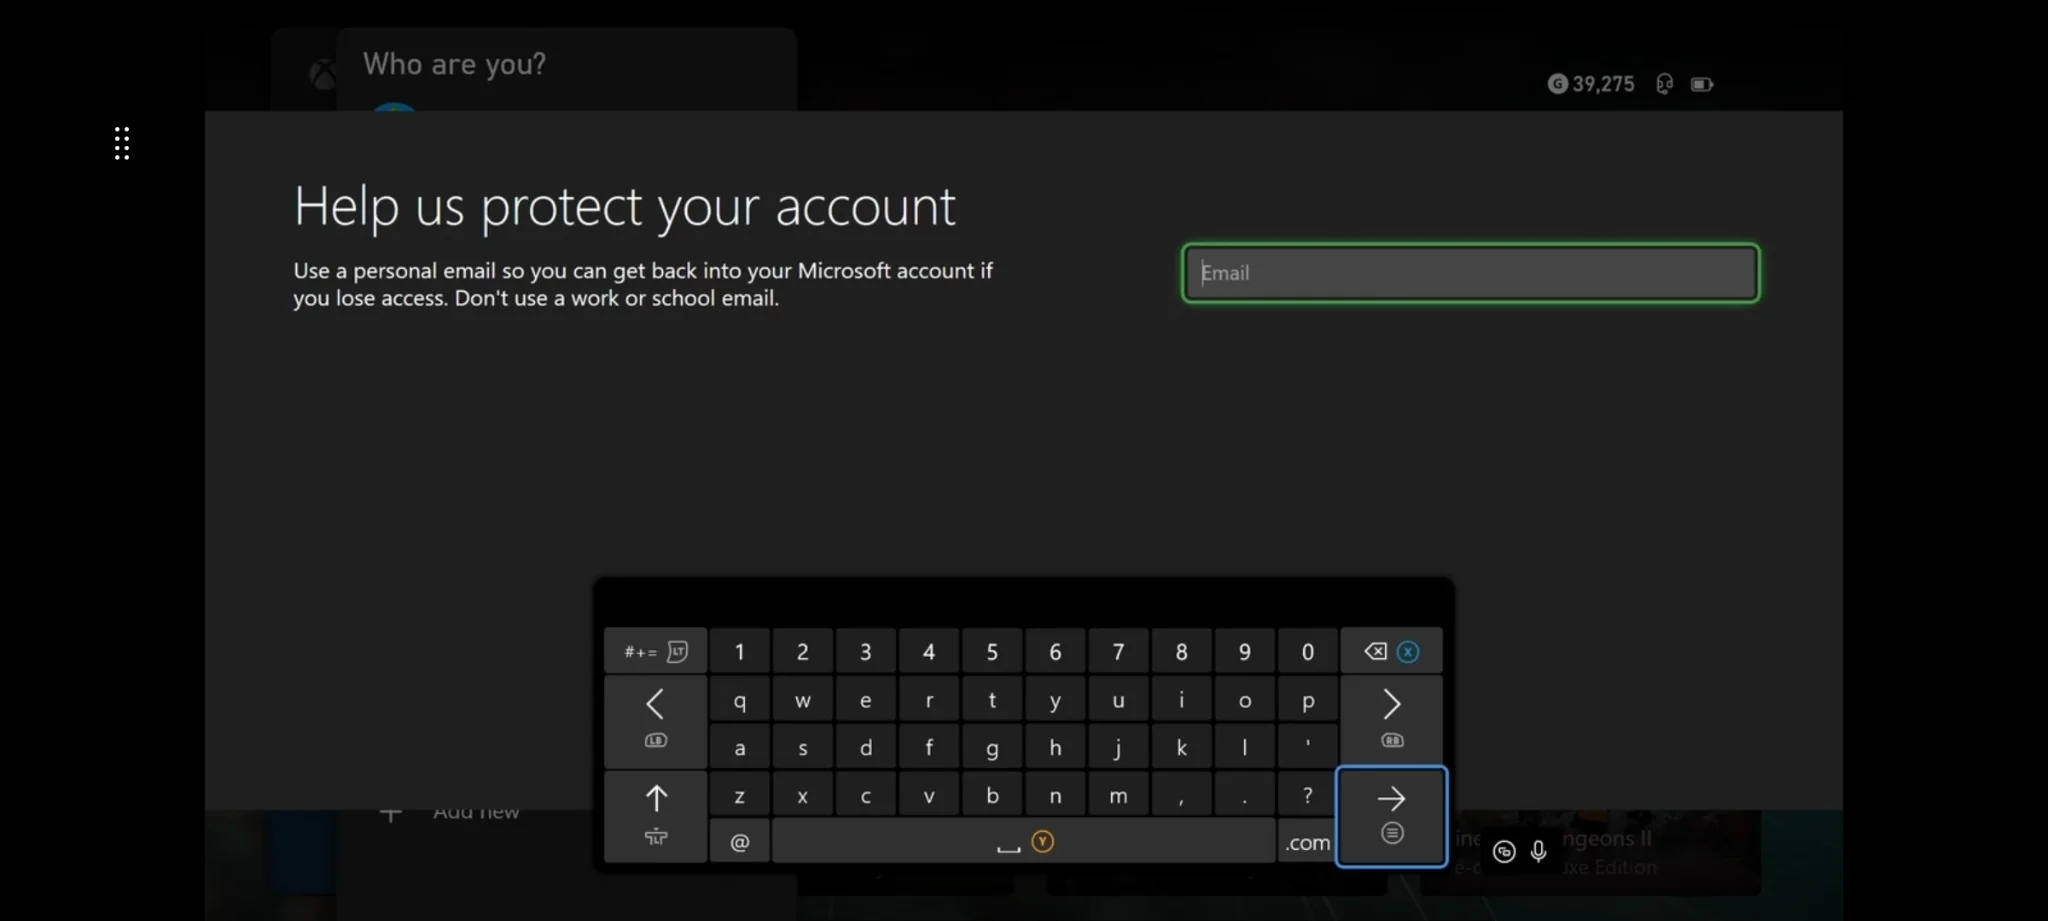Screen dimensions: 2048x921
Task: Tap the question mark key
Action: point(1307,795)
